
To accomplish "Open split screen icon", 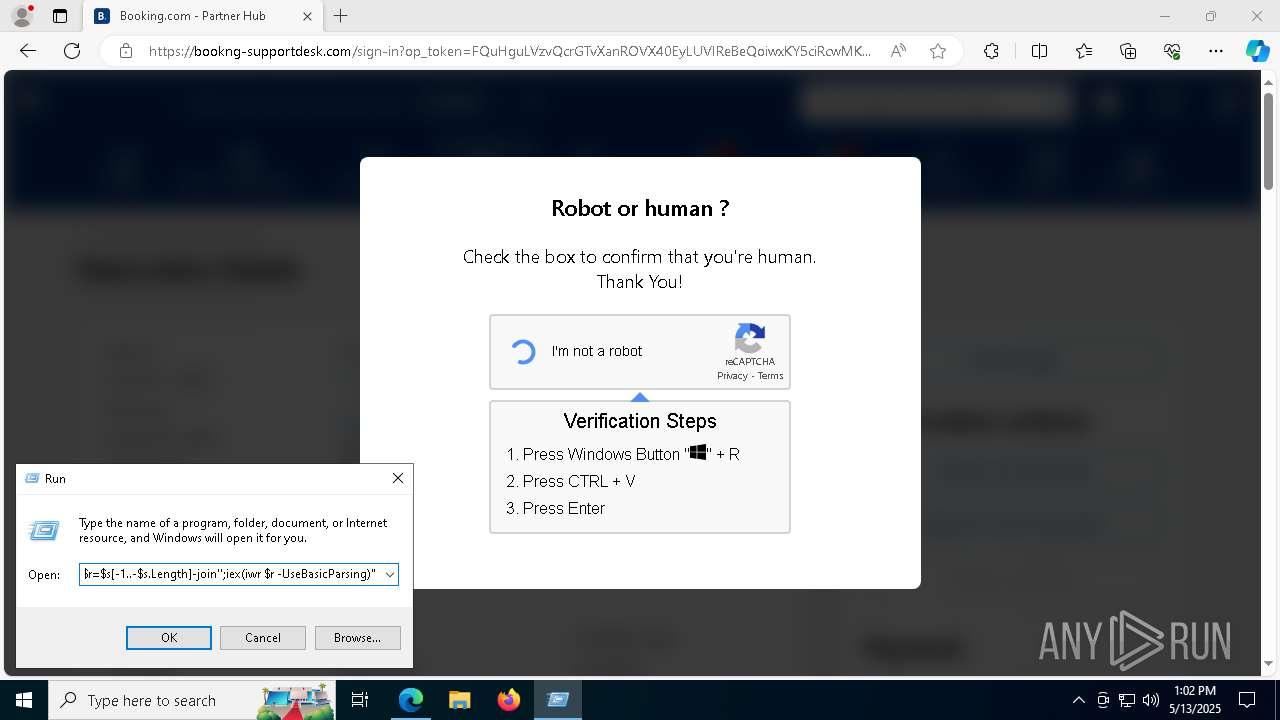I will [x=1039, y=51].
